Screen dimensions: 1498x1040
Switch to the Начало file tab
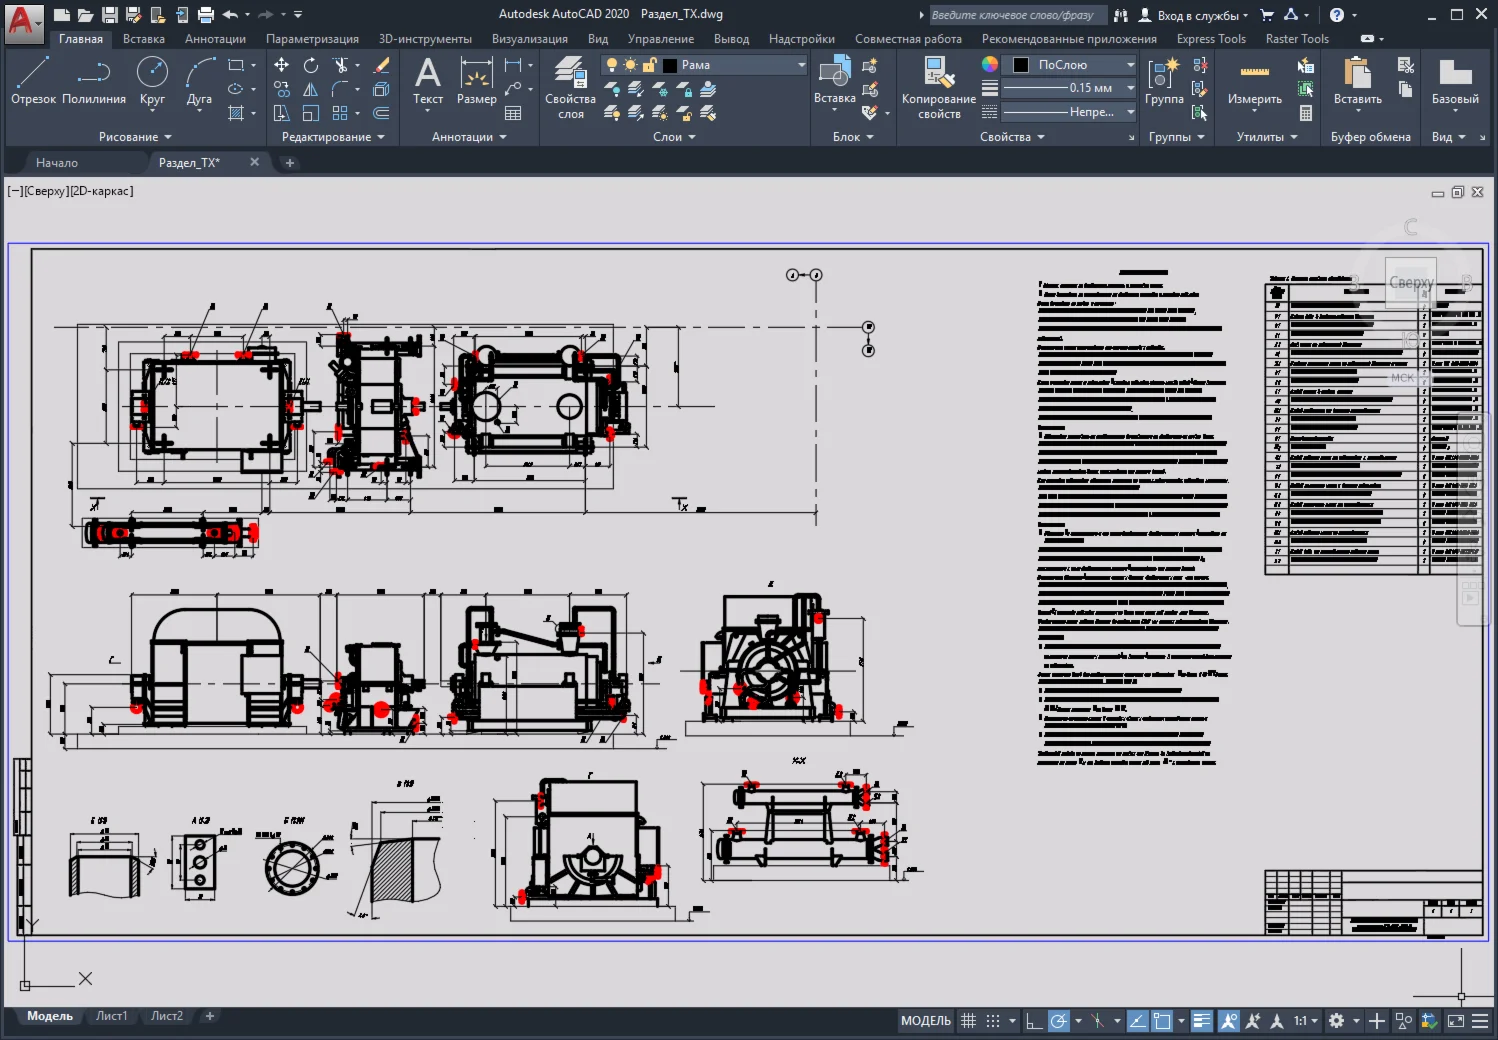[x=57, y=162]
